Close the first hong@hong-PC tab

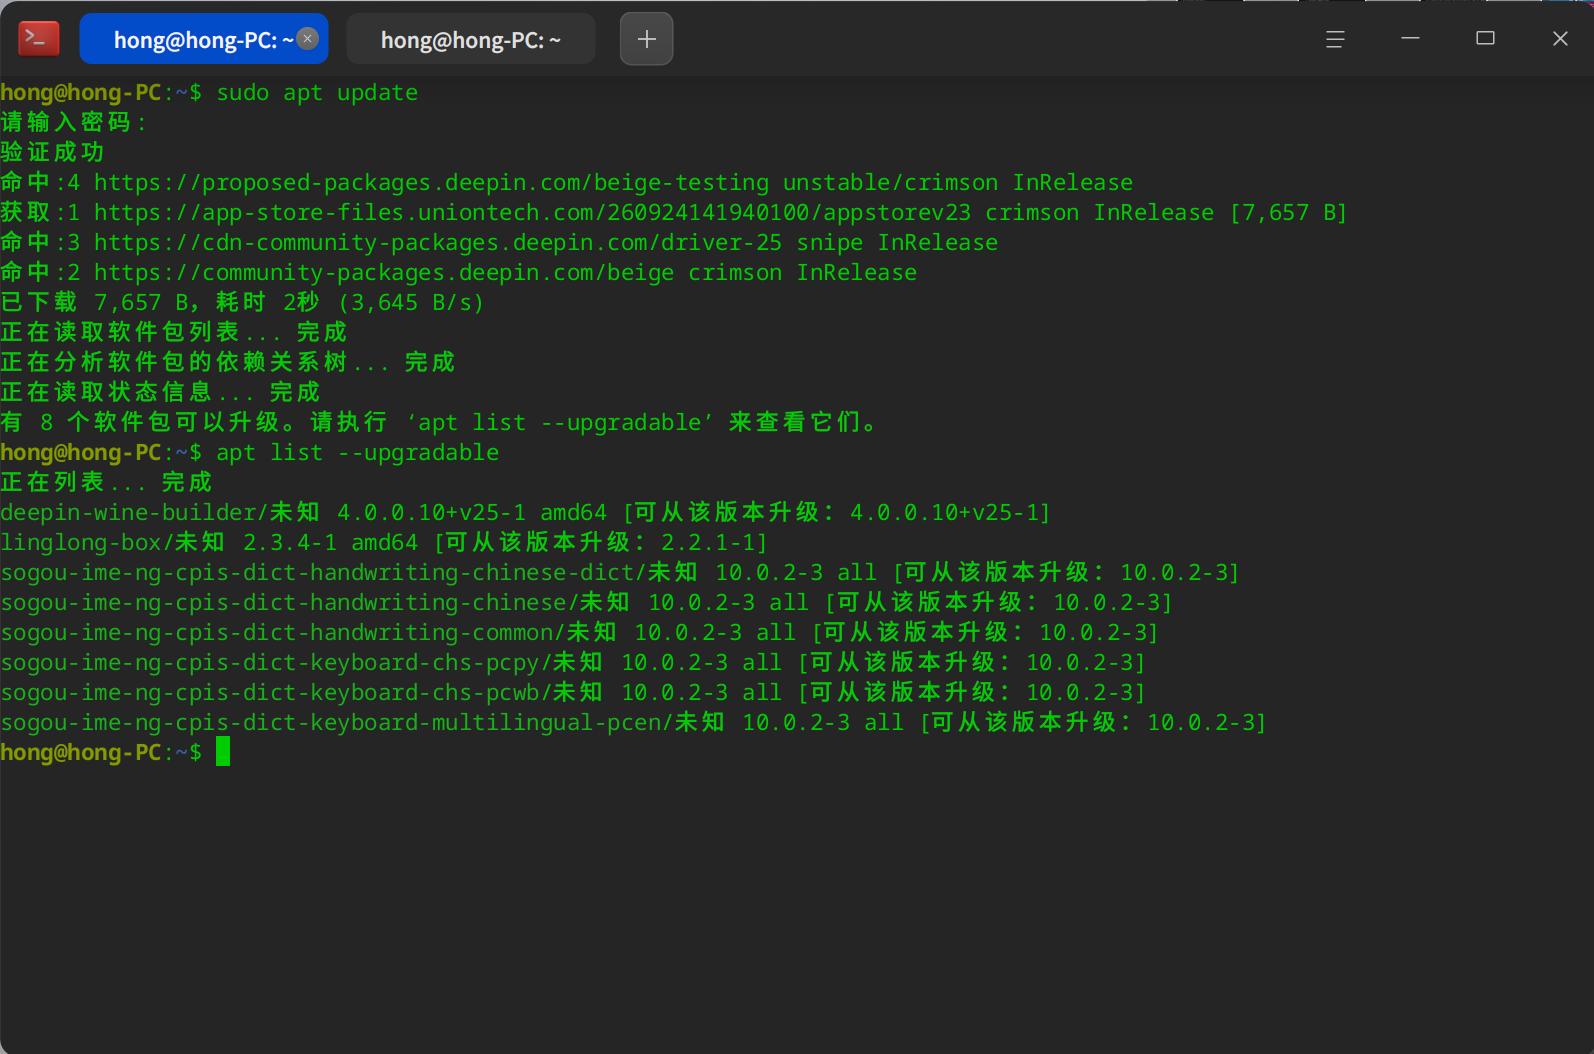pyautogui.click(x=308, y=39)
